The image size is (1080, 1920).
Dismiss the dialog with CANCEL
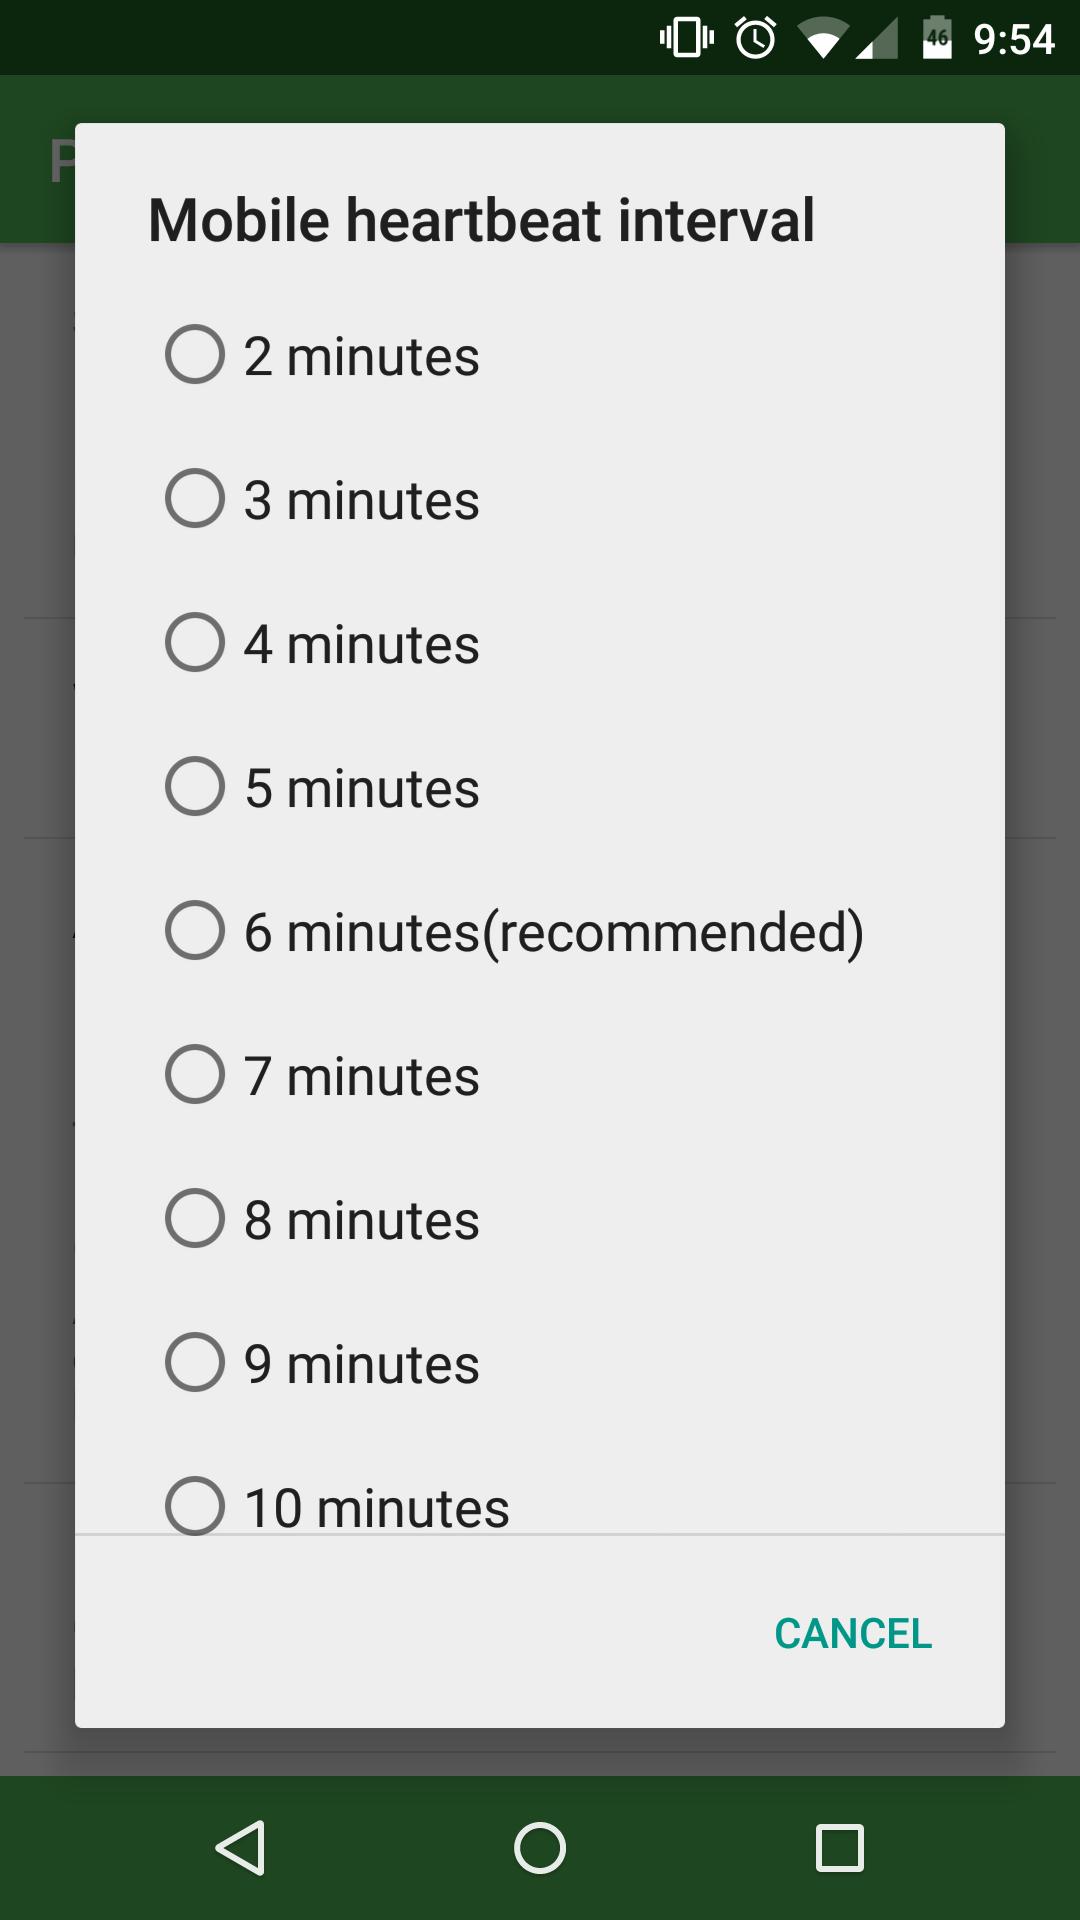[x=851, y=1631]
